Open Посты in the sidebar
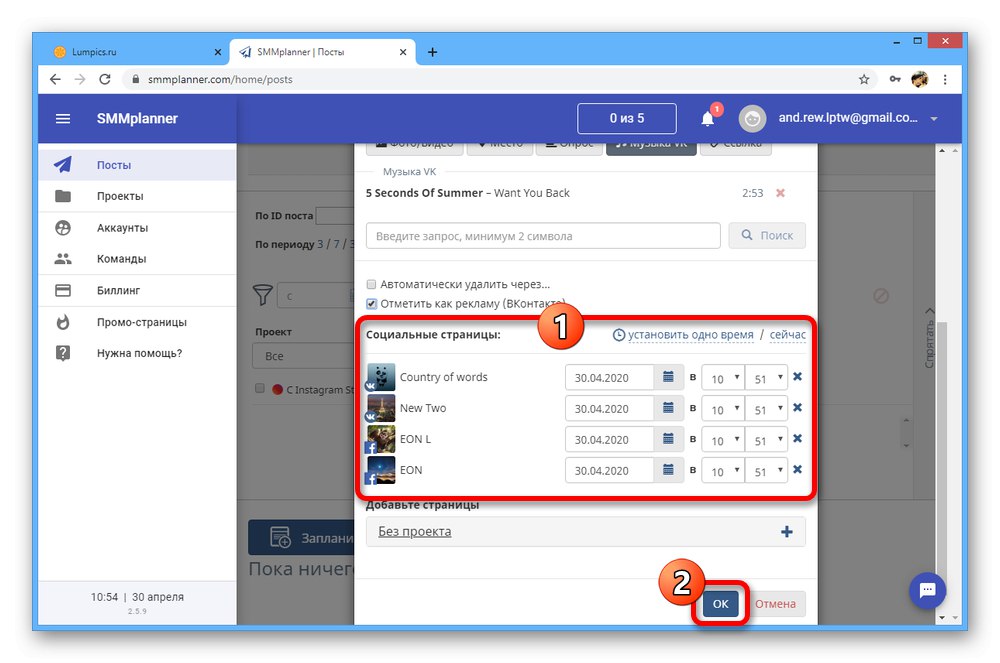The image size is (1000, 663). click(137, 165)
